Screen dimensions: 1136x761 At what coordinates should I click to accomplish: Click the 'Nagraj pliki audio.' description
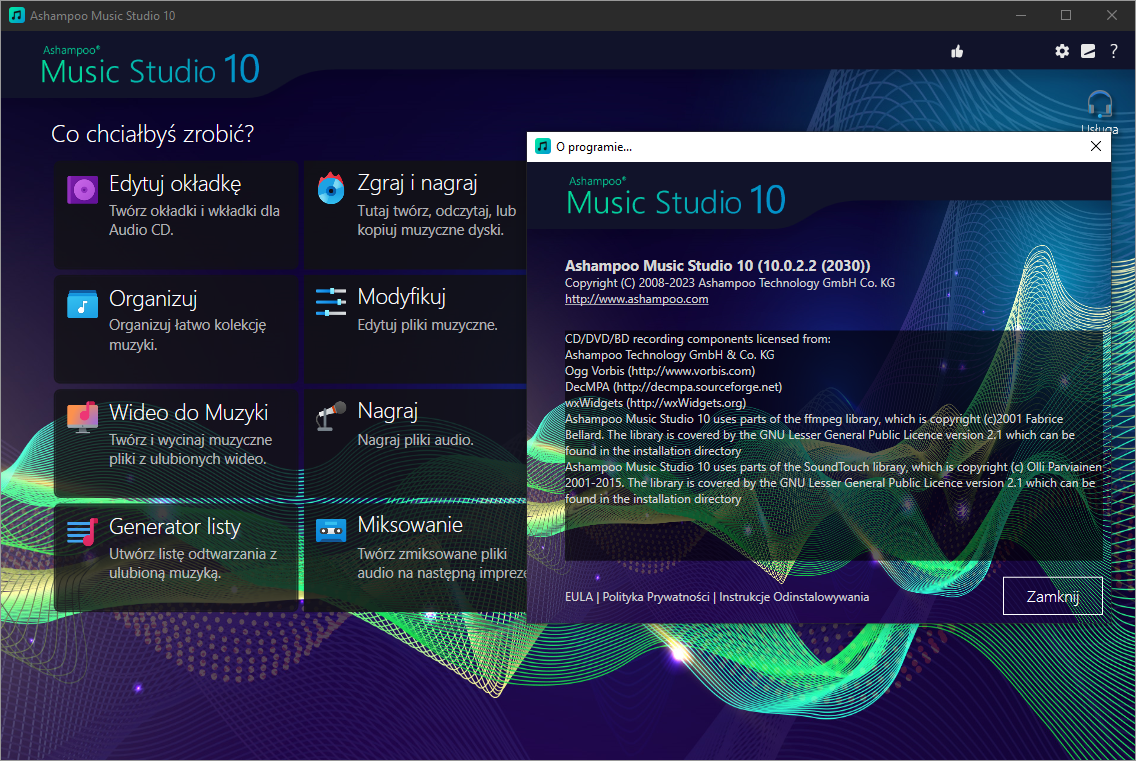point(415,440)
